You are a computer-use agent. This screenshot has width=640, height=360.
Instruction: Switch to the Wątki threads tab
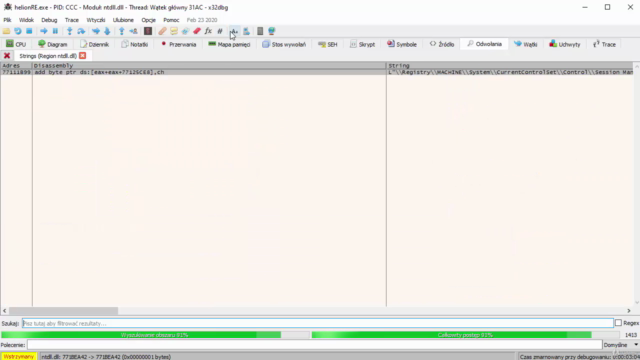pos(525,44)
